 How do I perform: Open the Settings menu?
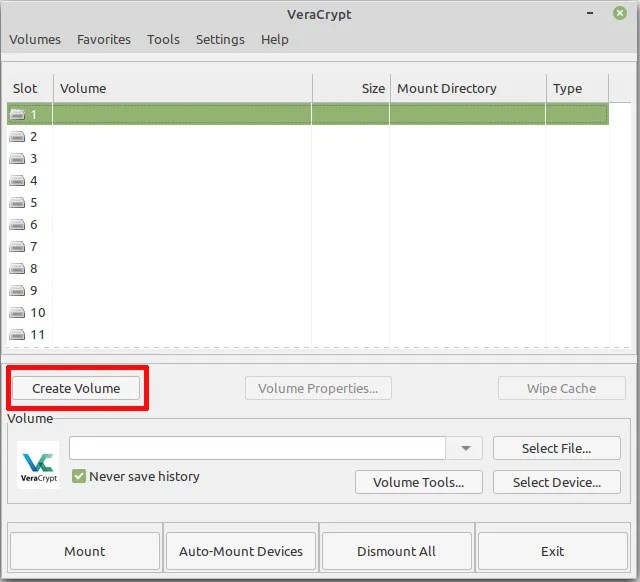click(x=220, y=40)
